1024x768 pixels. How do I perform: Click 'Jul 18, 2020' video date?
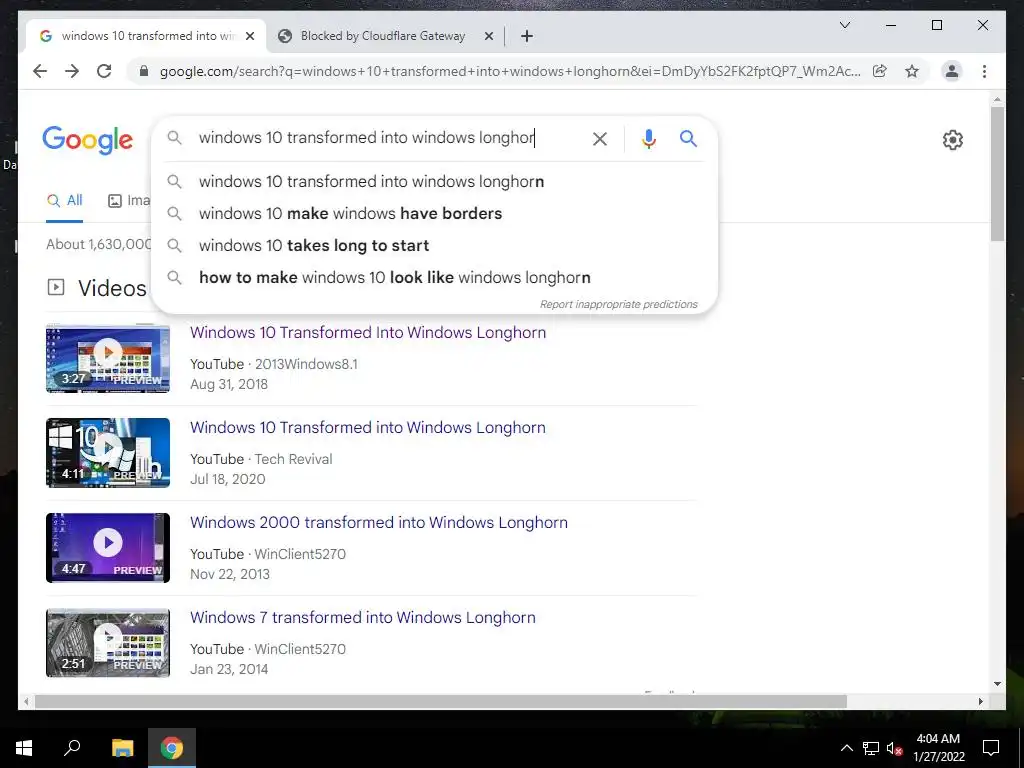227,479
